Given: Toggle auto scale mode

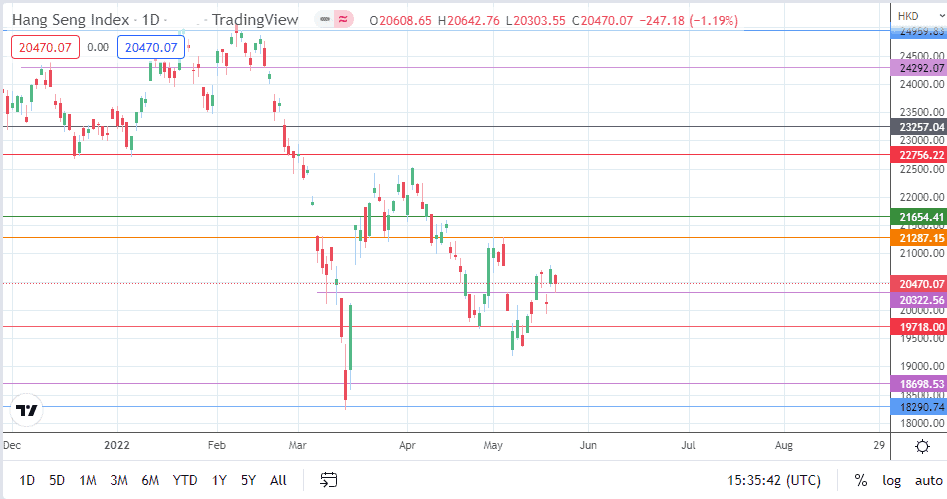Looking at the screenshot, I should (x=928, y=480).
